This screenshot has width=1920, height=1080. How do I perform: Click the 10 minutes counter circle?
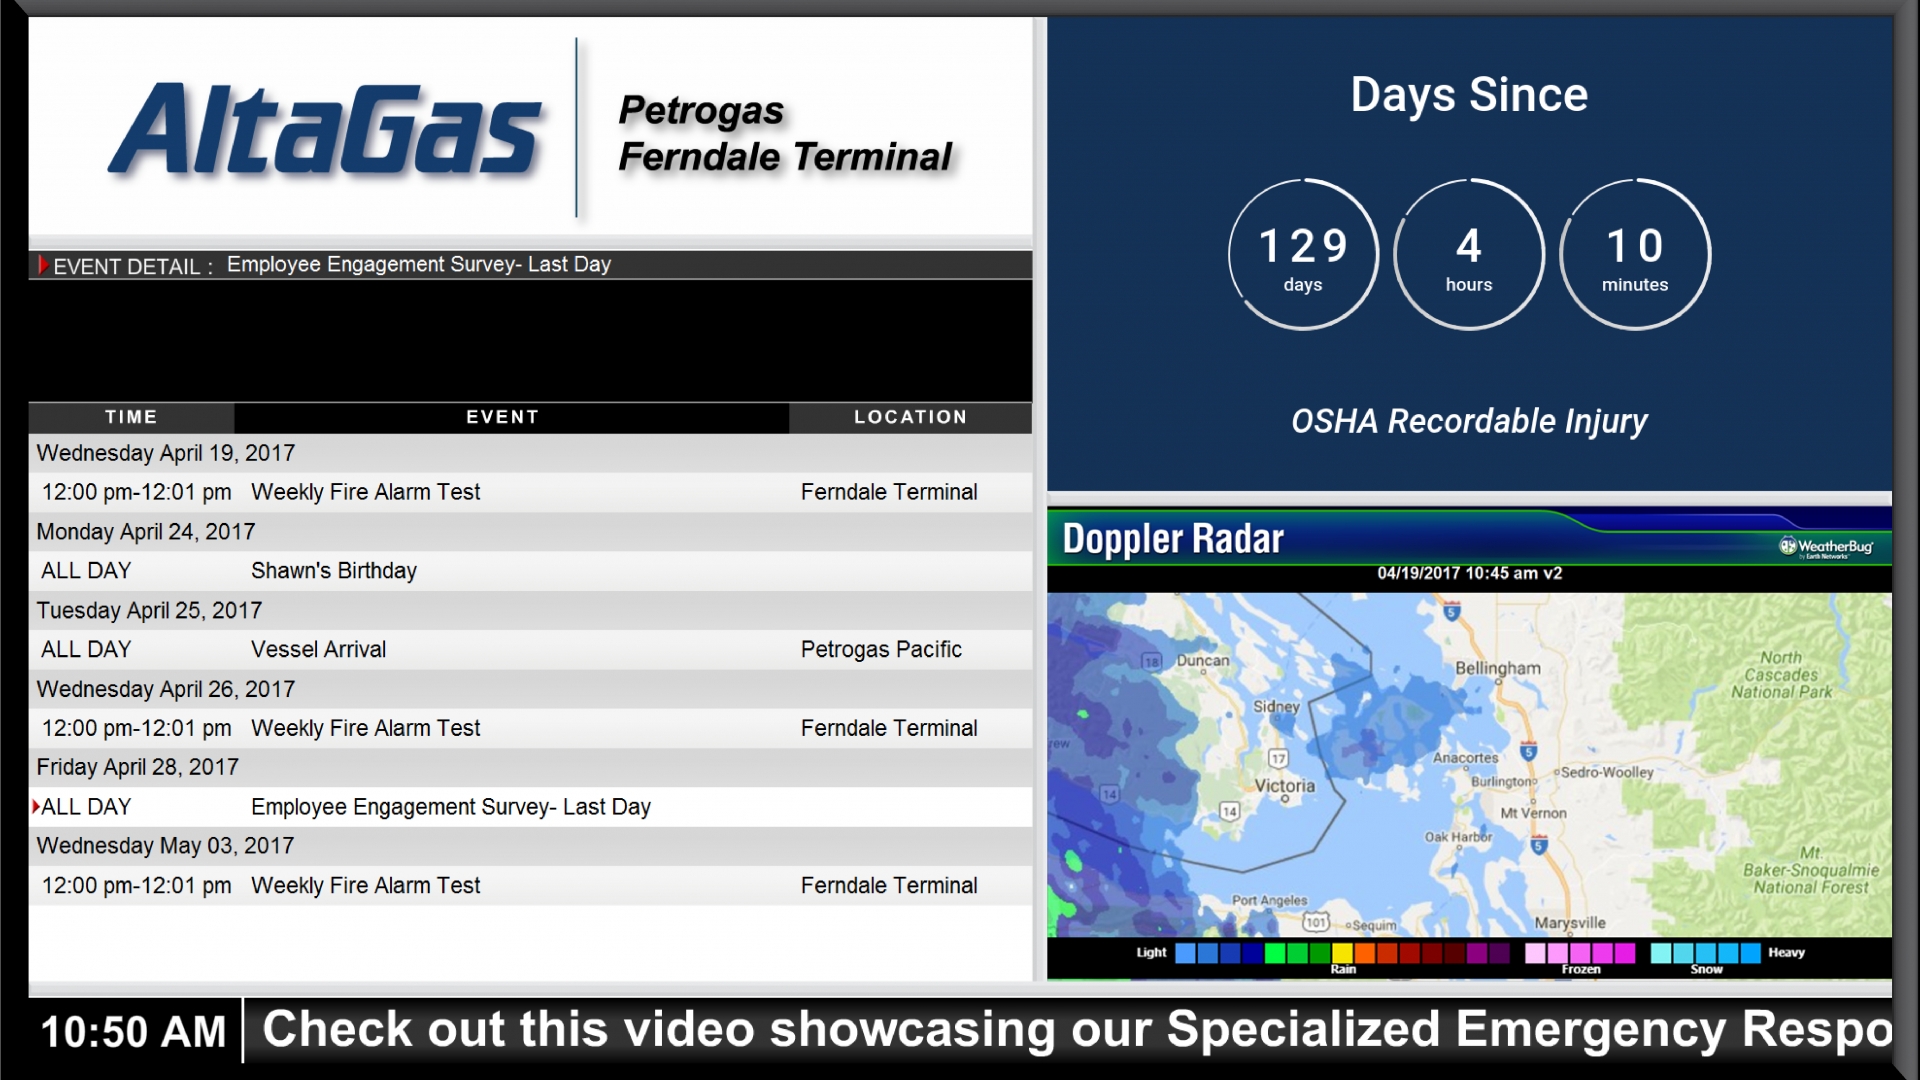1634,255
